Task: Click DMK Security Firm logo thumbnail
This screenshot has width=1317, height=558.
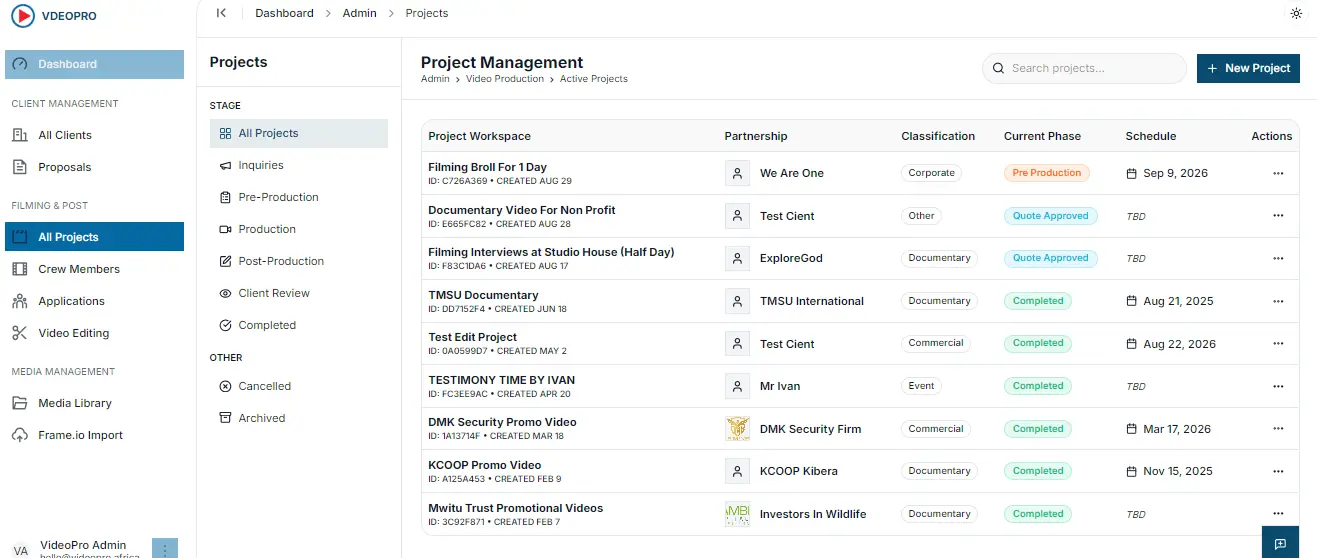Action: [x=737, y=429]
